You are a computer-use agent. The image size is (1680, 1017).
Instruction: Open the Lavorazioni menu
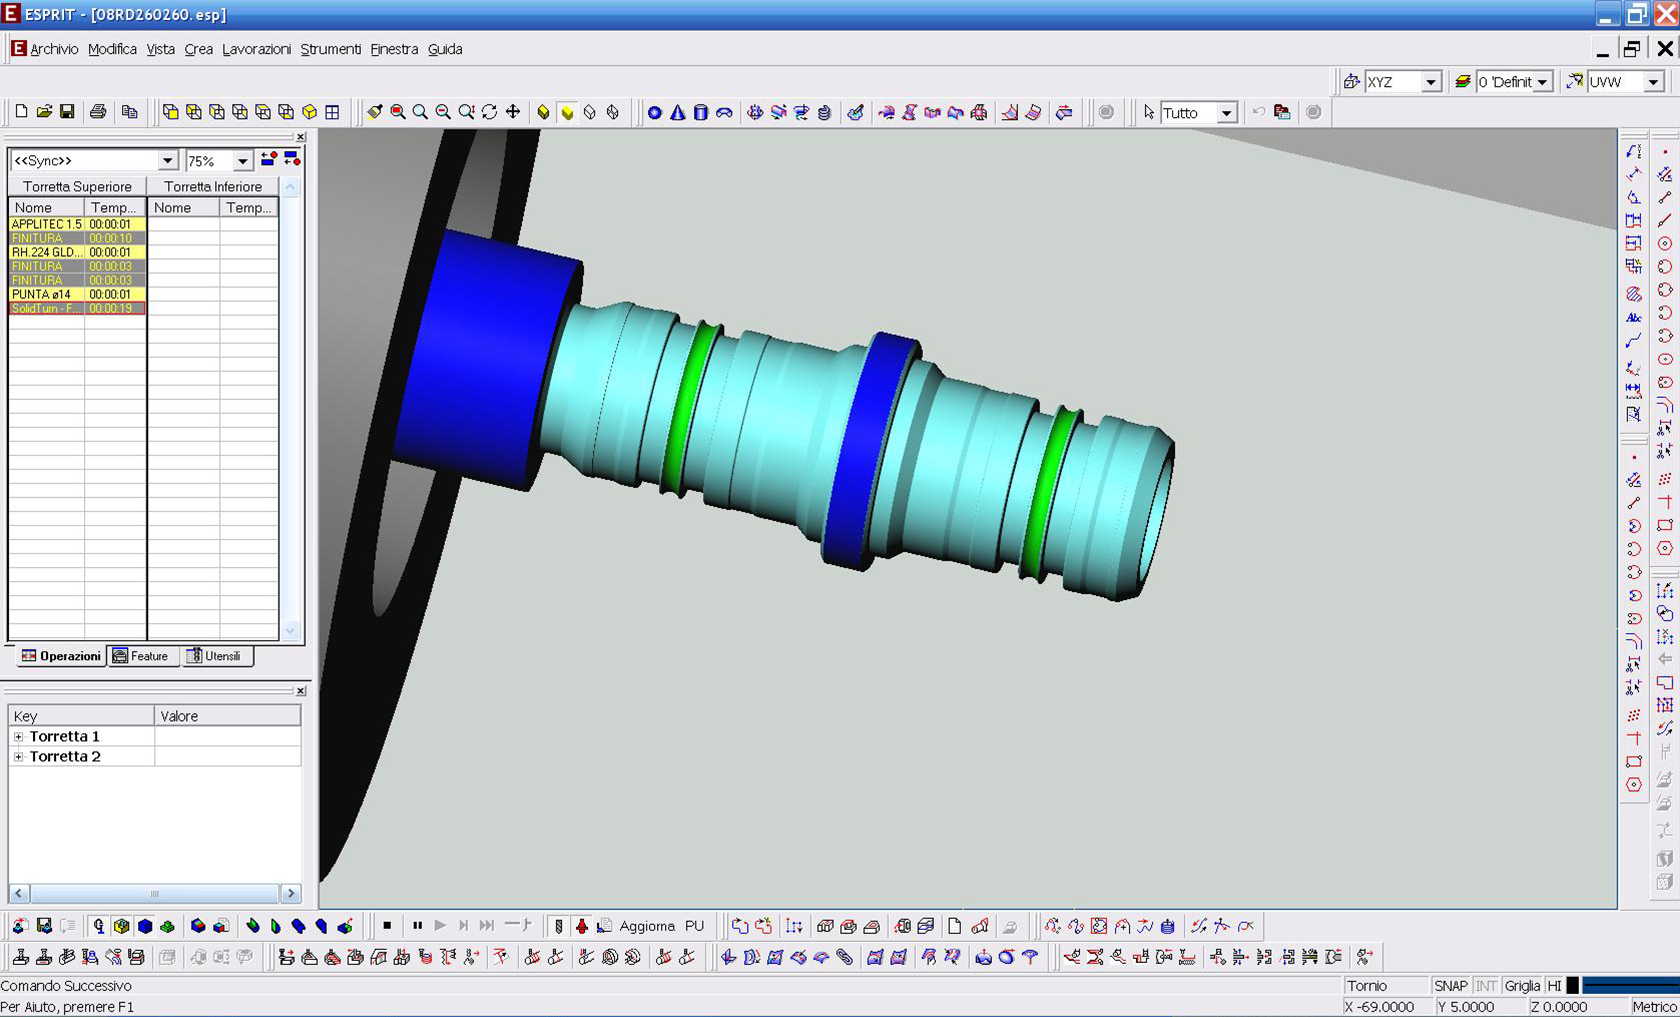point(256,49)
